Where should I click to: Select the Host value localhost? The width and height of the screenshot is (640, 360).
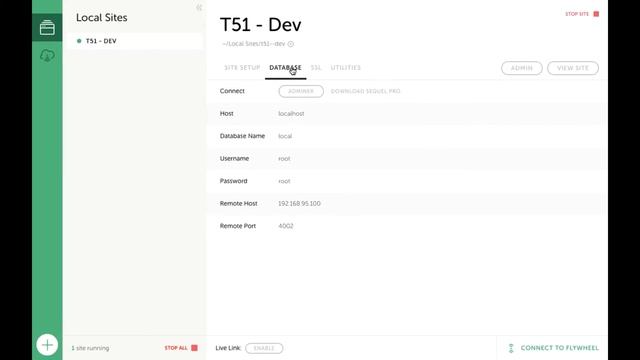coord(291,113)
